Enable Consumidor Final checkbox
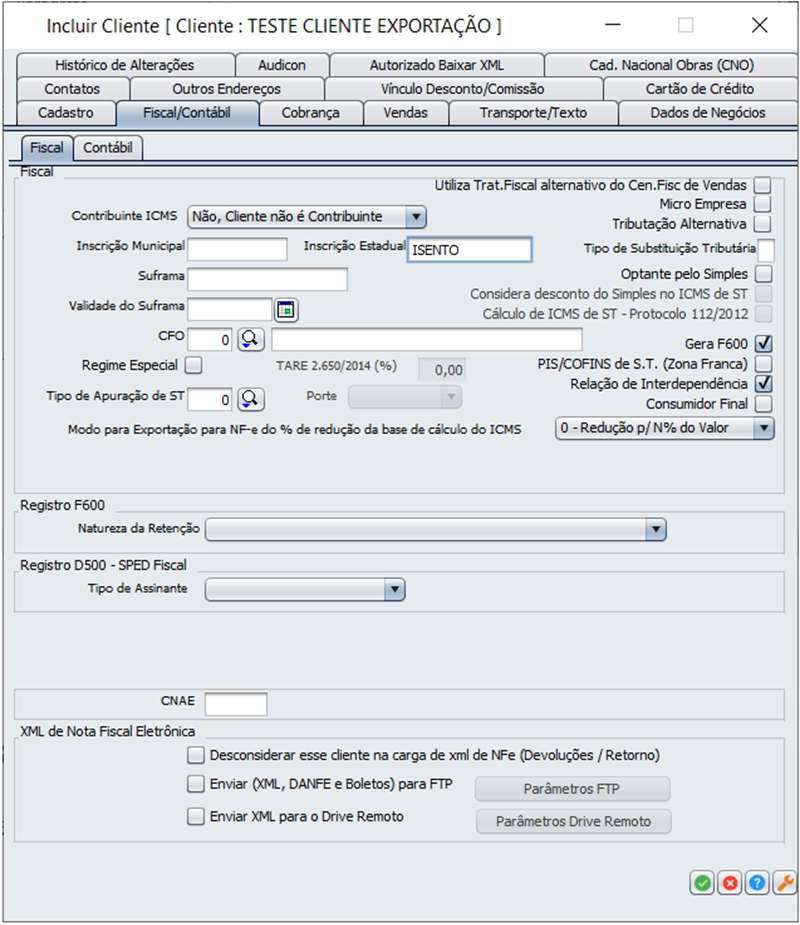 [764, 404]
